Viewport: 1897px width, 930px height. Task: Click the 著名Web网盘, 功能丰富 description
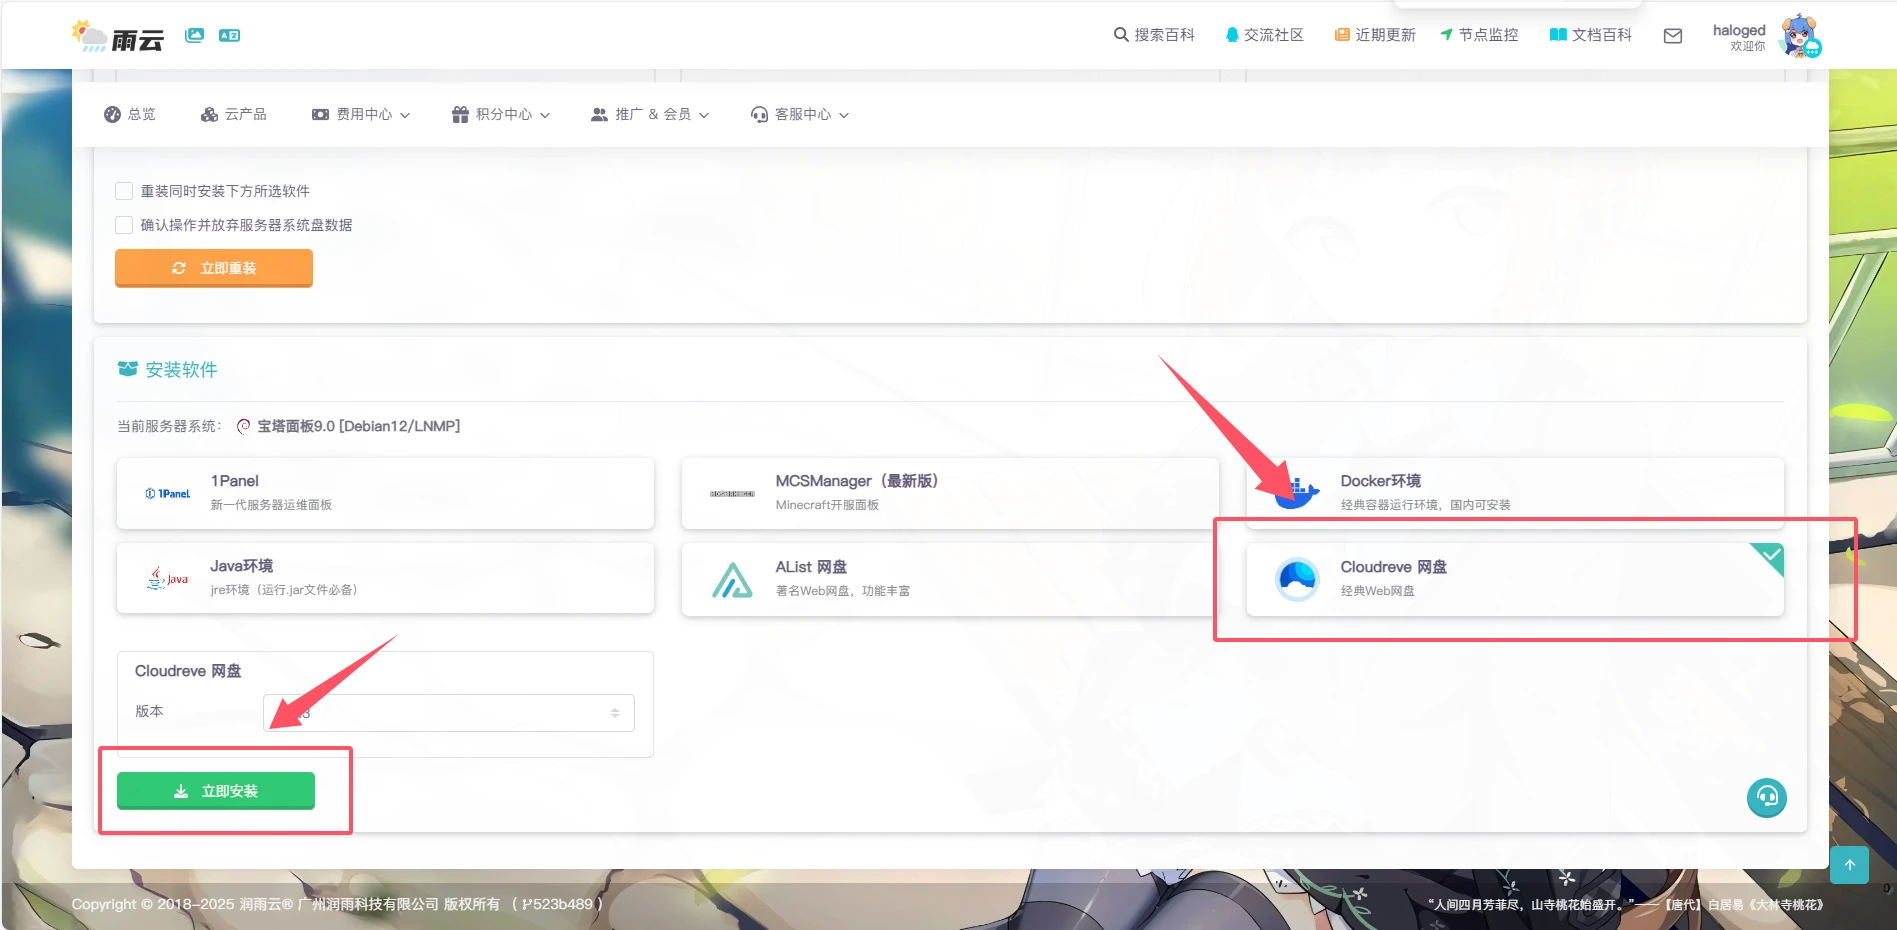842,591
